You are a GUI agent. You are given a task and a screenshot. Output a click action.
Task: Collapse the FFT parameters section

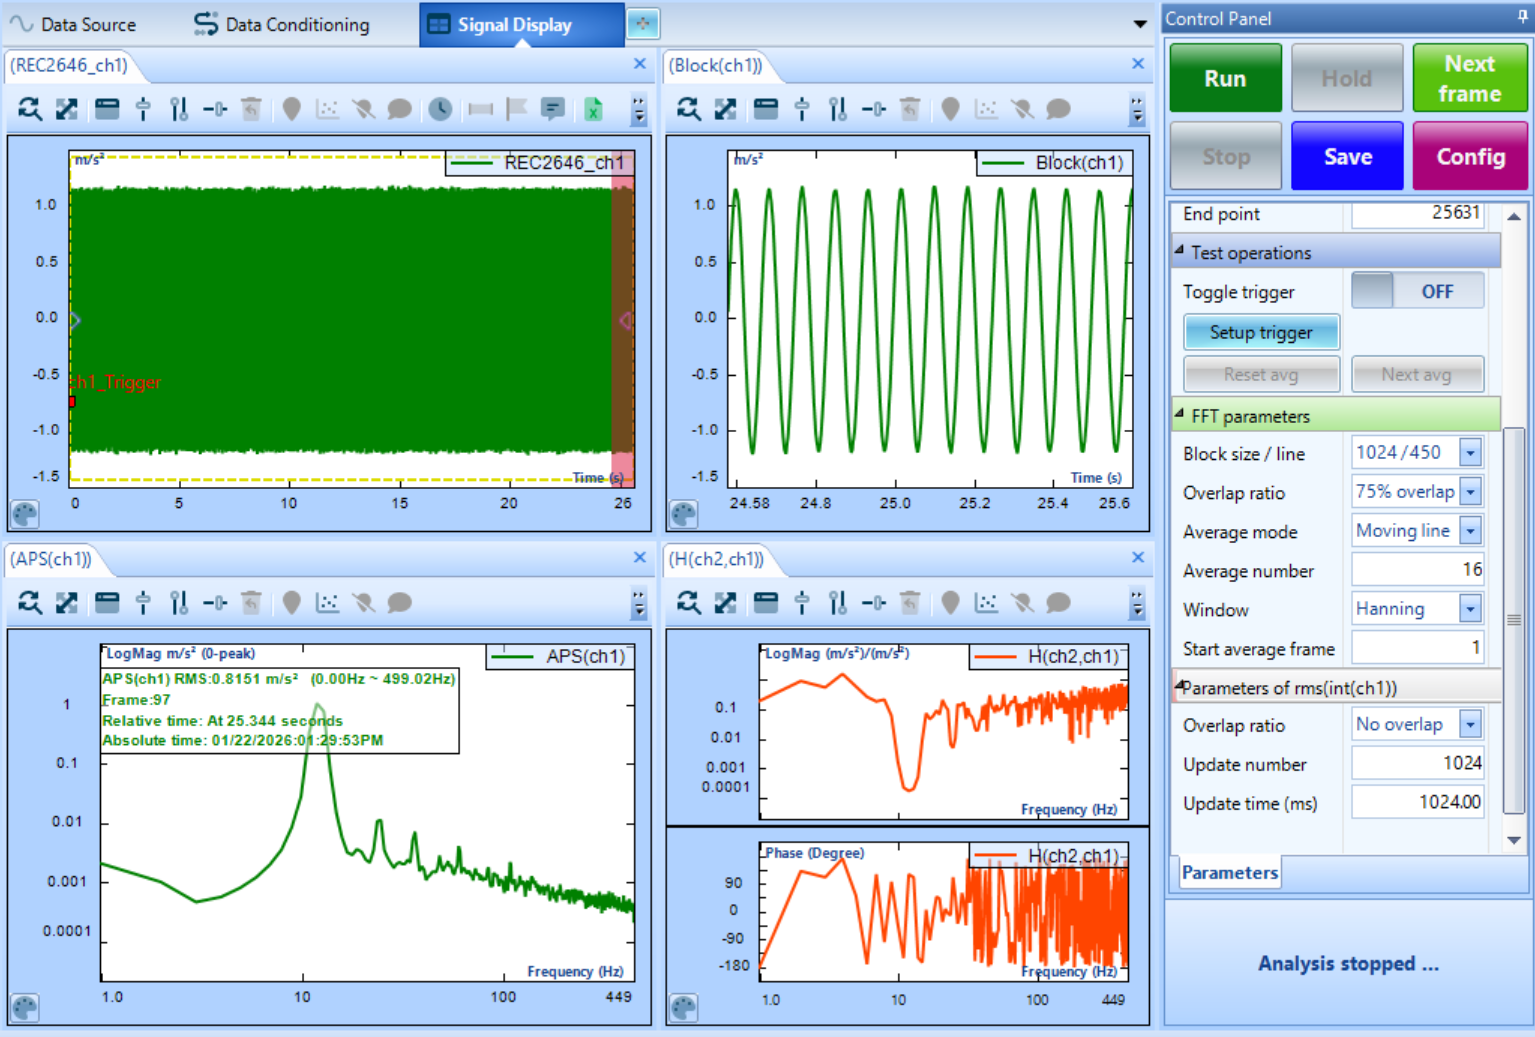click(x=1179, y=415)
